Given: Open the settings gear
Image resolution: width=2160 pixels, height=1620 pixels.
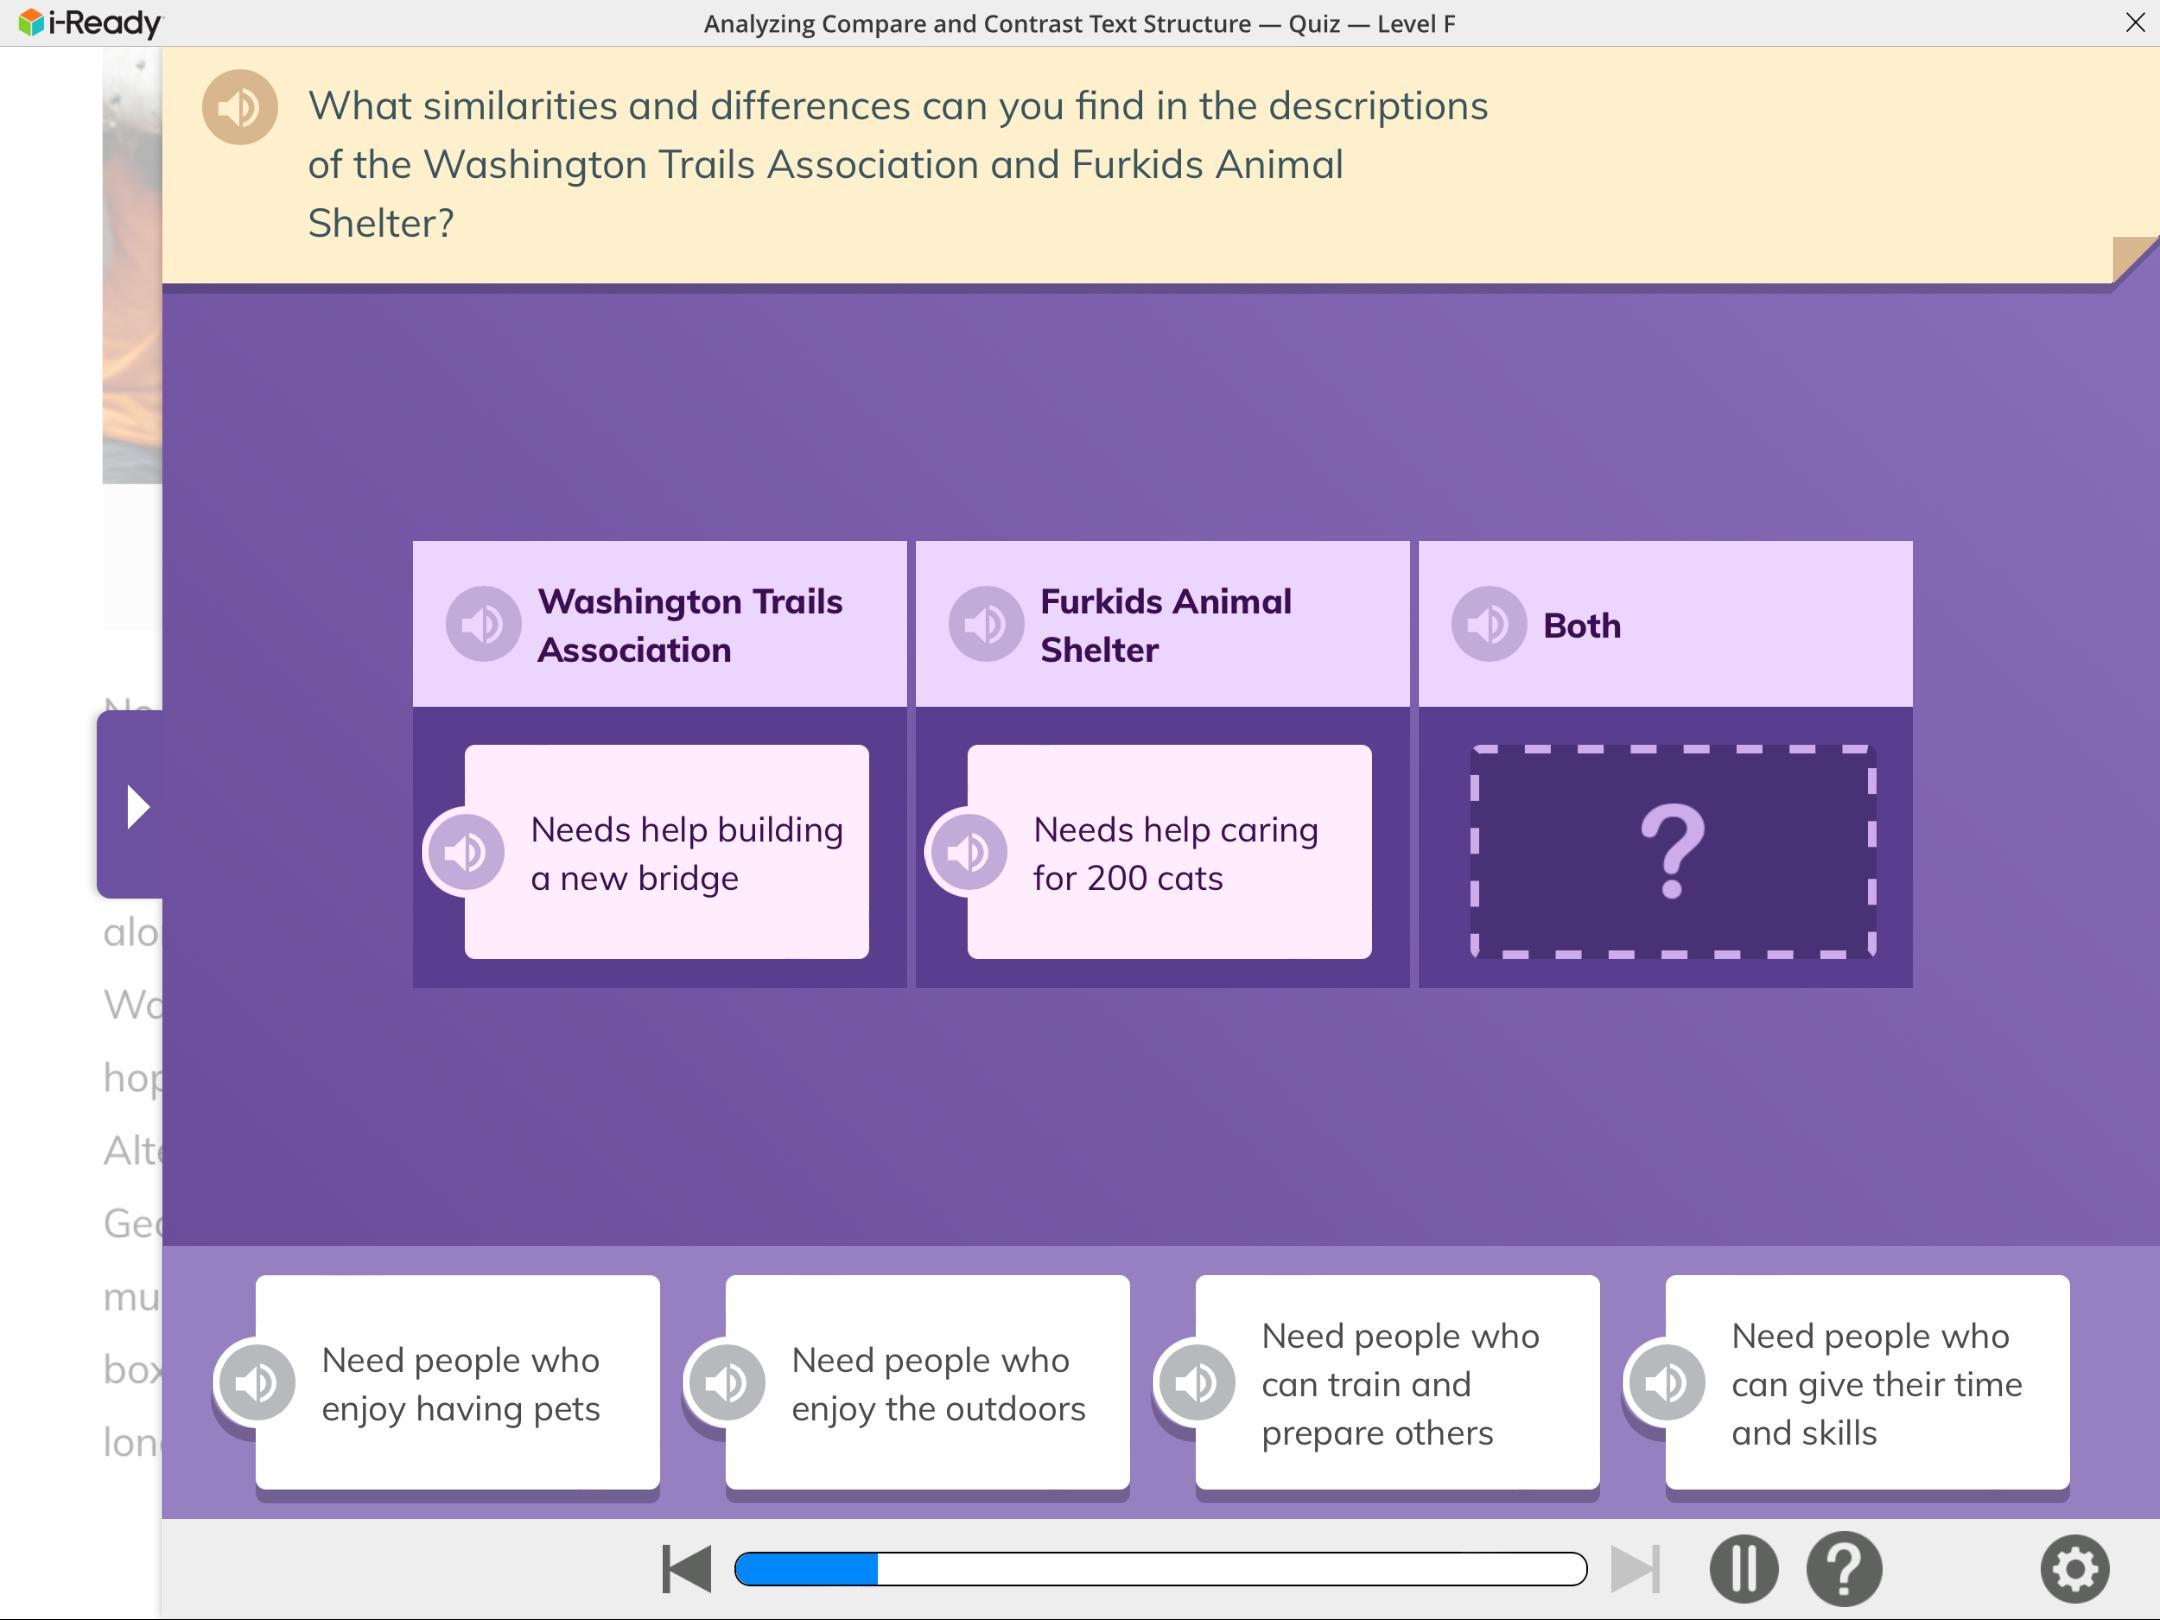Looking at the screenshot, I should click(2075, 1568).
